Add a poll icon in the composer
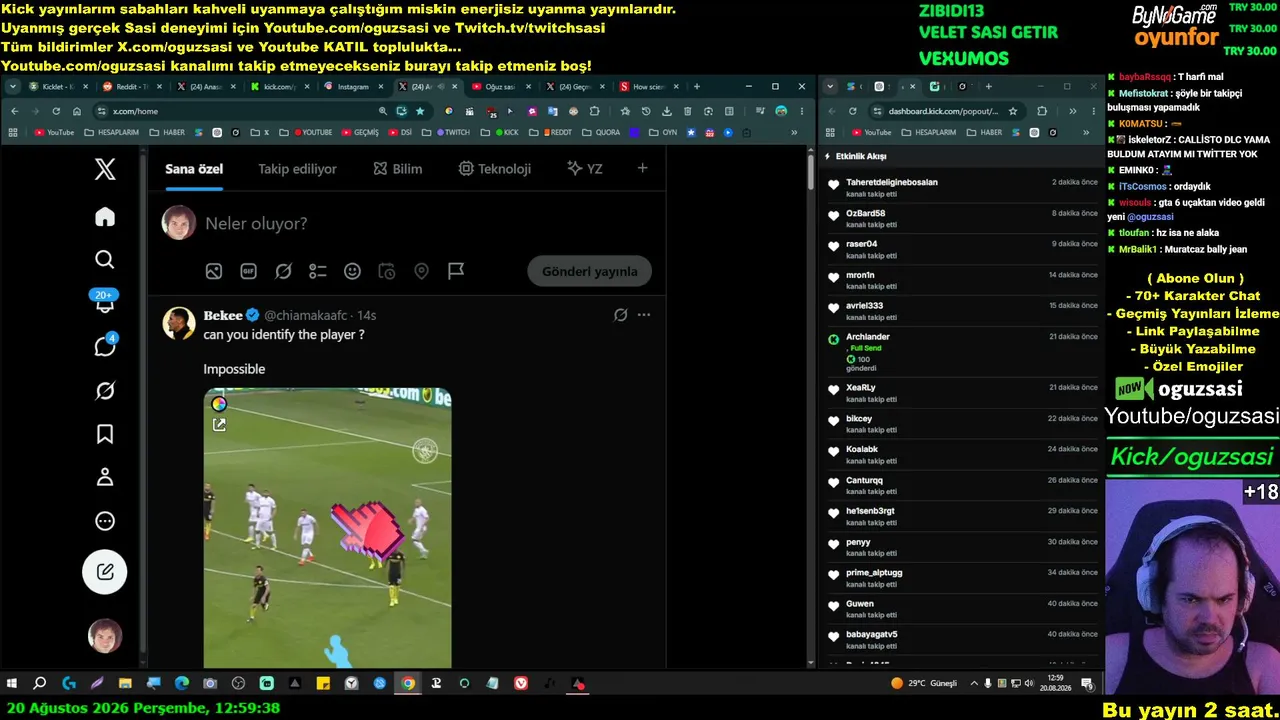The image size is (1280, 720). (318, 271)
